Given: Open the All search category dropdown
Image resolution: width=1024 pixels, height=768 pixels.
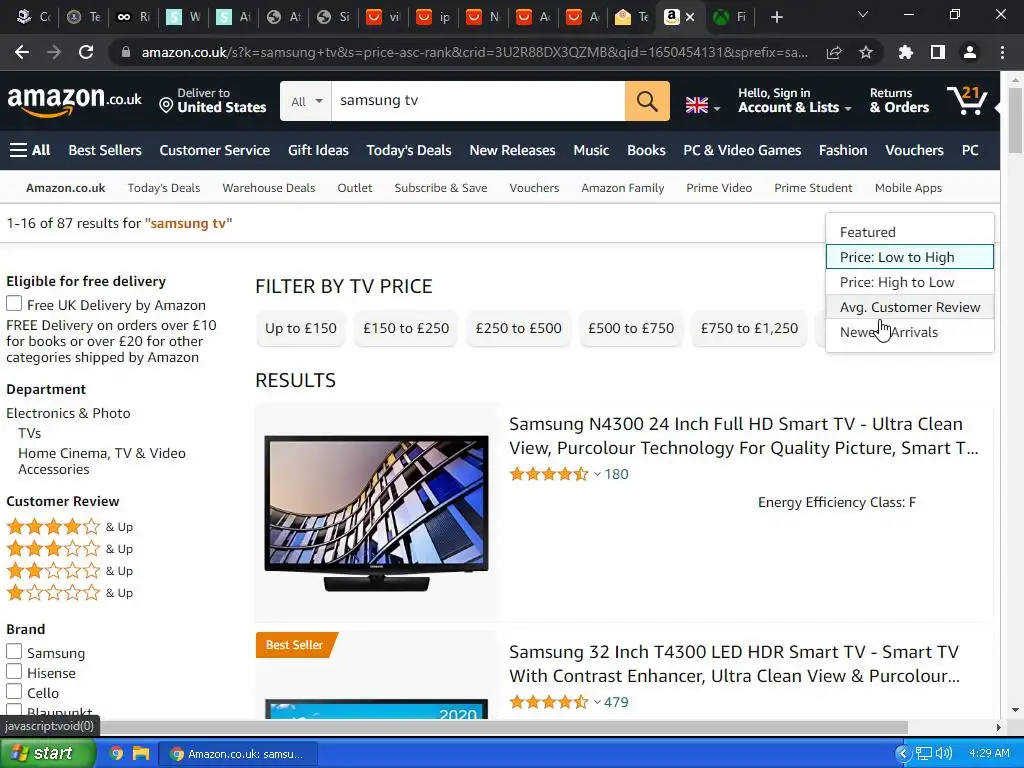Looking at the screenshot, I should pyautogui.click(x=306, y=101).
